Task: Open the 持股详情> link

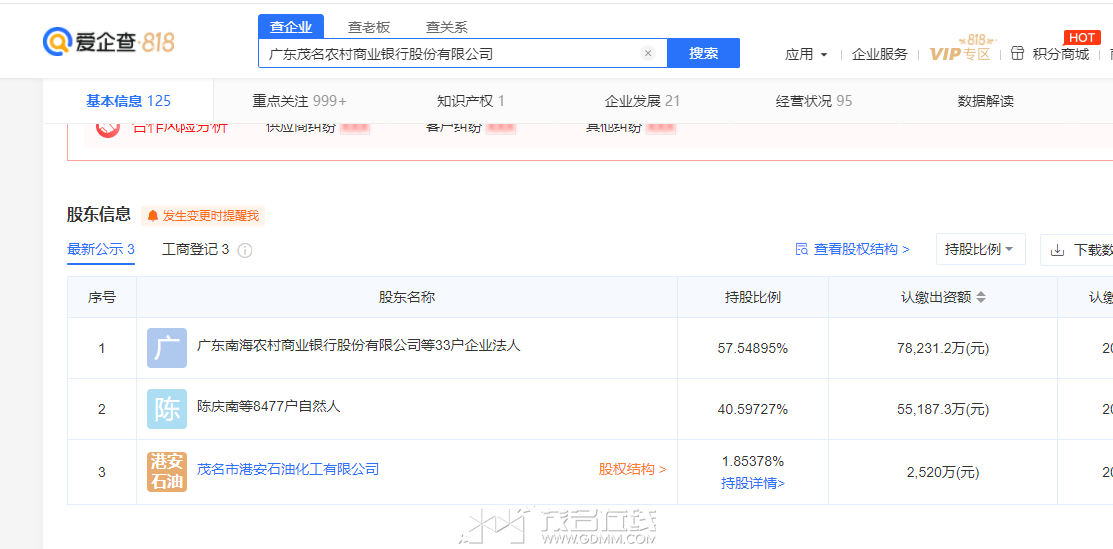Action: click(753, 484)
